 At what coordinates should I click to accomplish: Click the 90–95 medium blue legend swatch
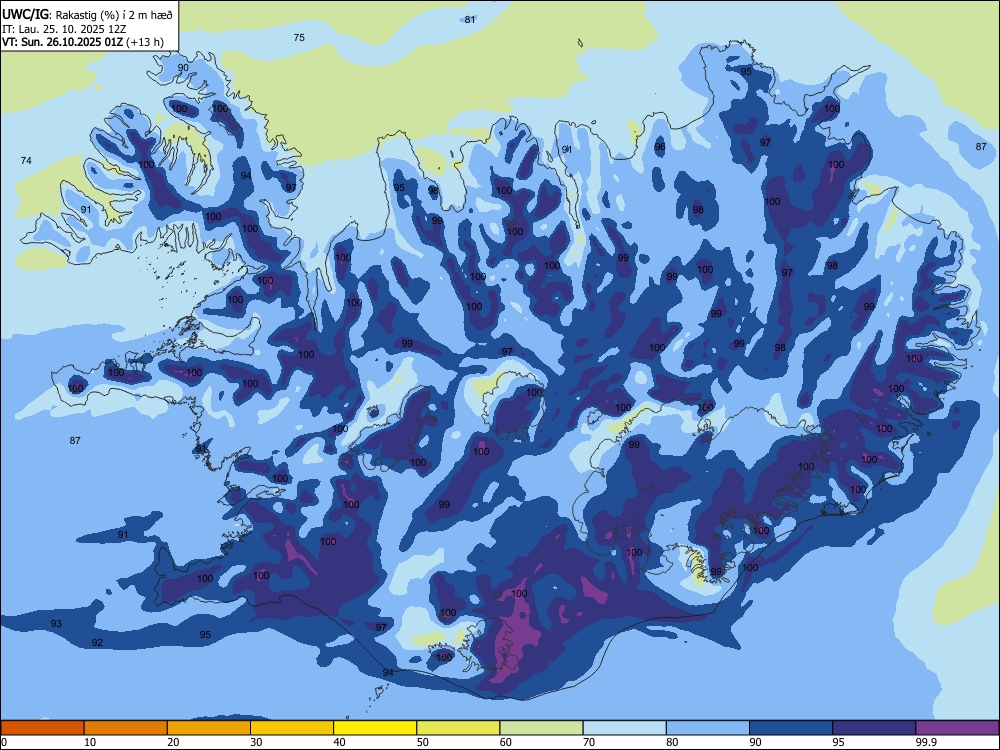pyautogui.click(x=791, y=728)
